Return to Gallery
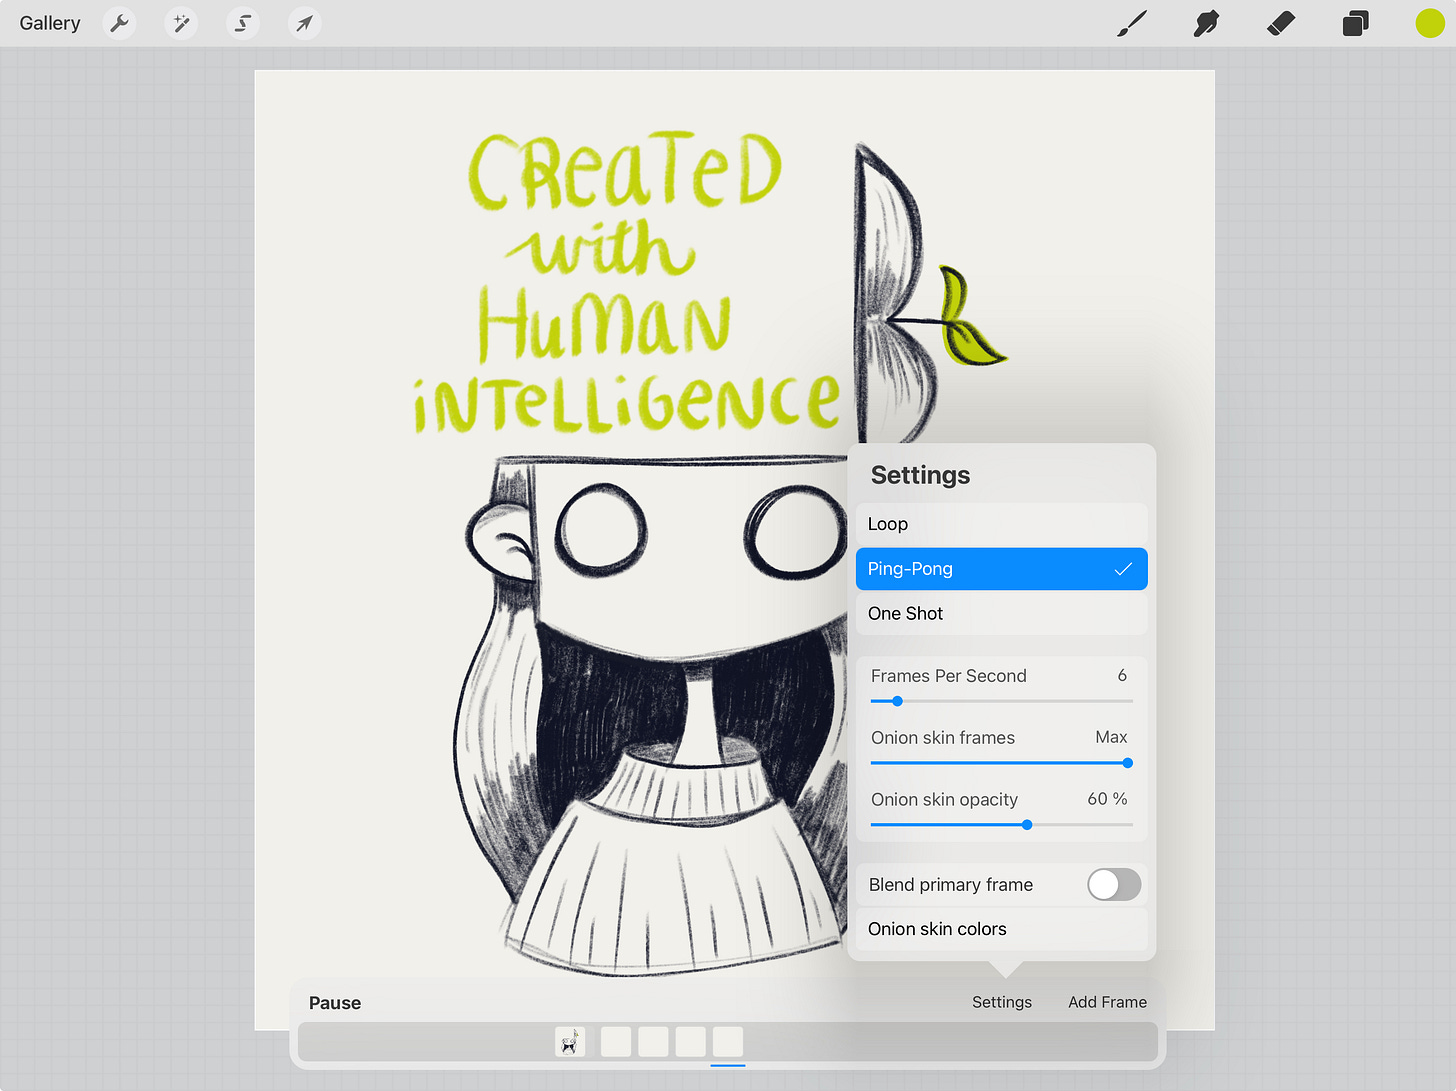The image size is (1456, 1091). point(50,23)
